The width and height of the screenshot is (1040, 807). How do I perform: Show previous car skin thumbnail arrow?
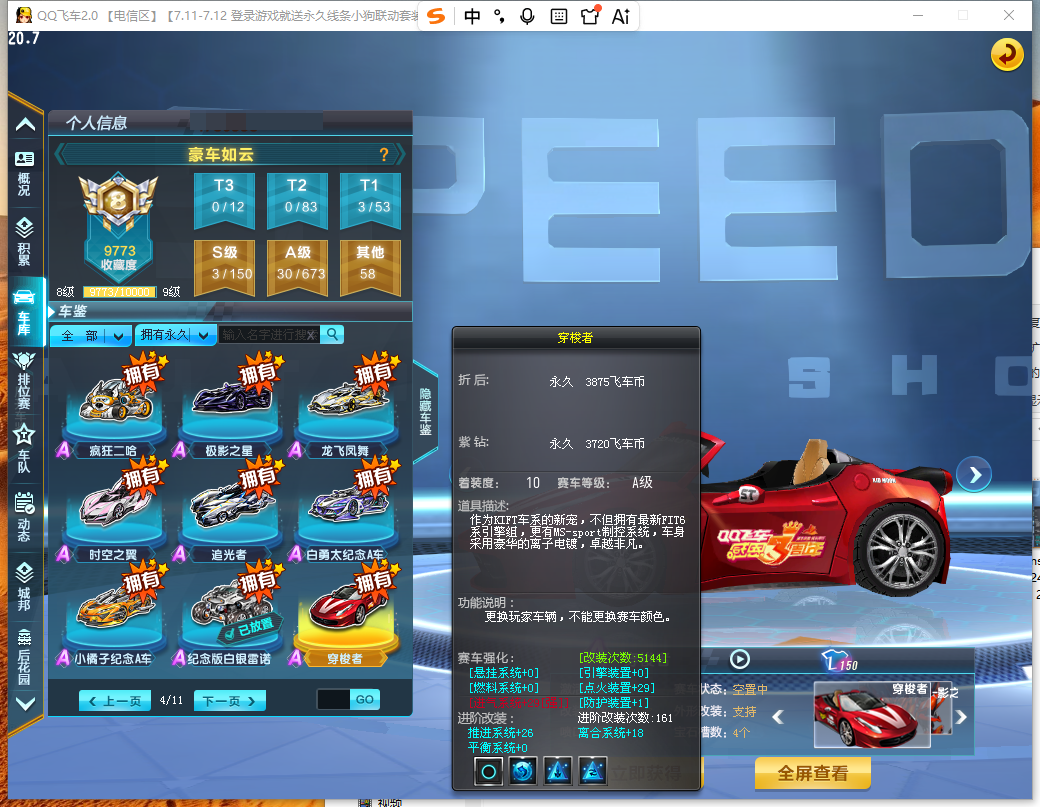[779, 717]
